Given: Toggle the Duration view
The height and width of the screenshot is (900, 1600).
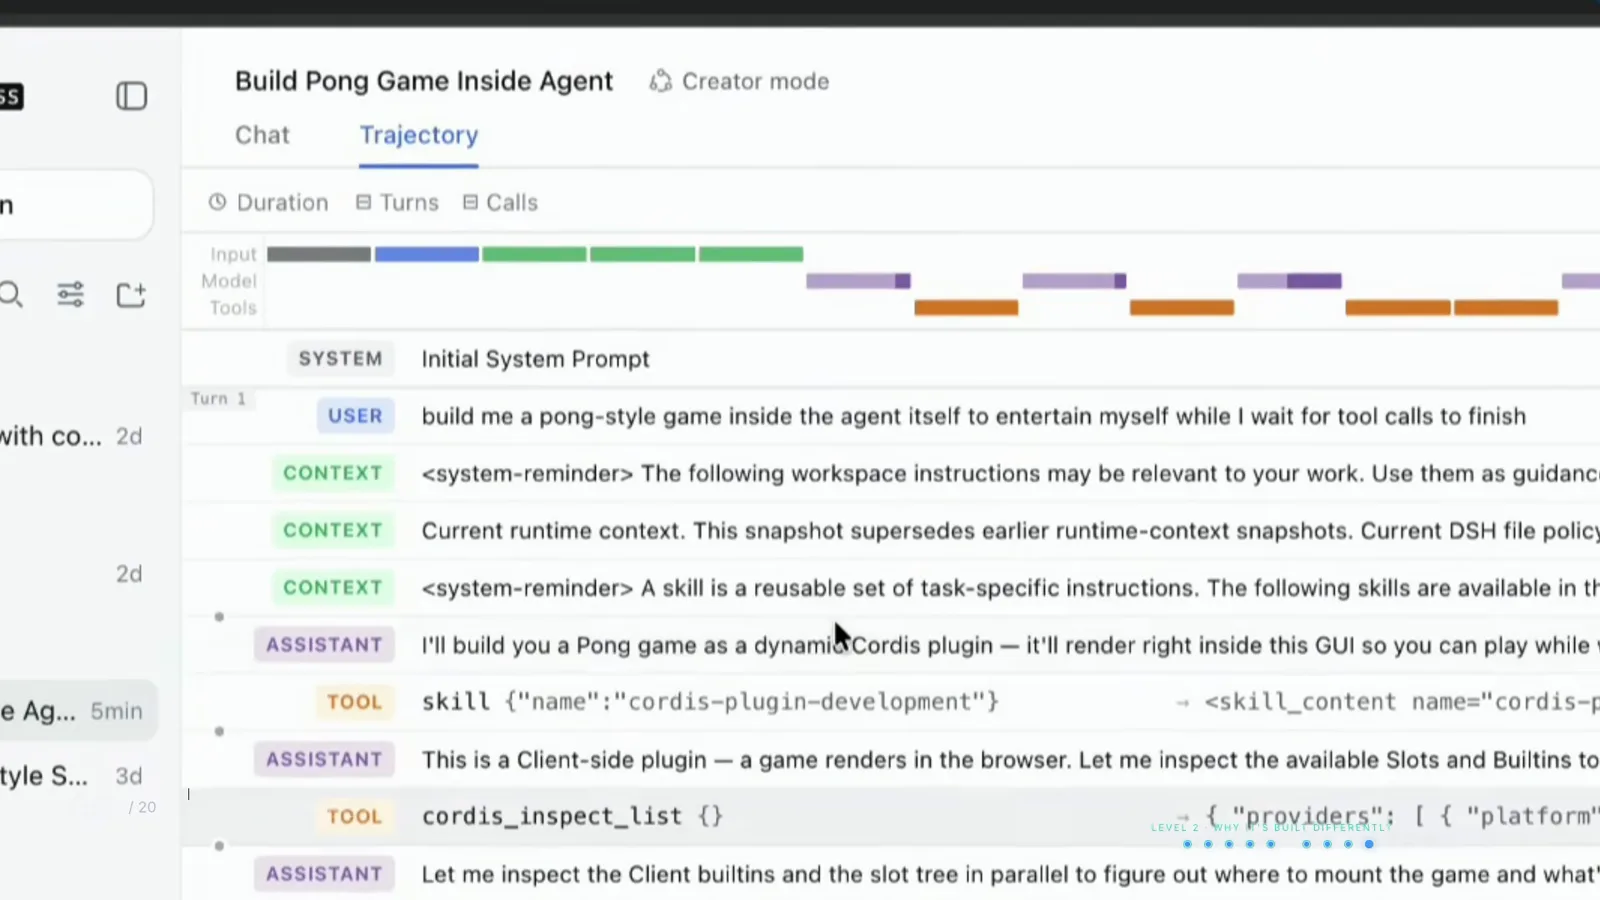Looking at the screenshot, I should point(268,202).
